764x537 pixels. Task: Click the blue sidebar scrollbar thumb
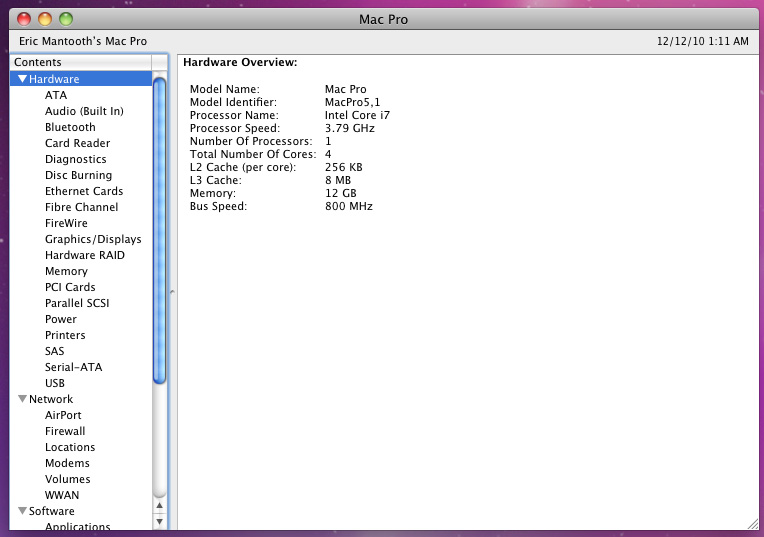159,231
